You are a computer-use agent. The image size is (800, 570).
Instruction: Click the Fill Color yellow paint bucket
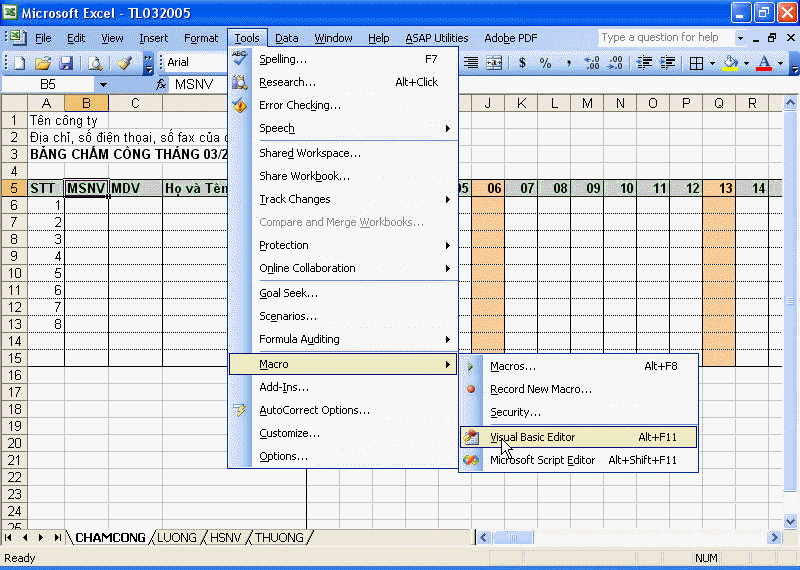tap(731, 63)
